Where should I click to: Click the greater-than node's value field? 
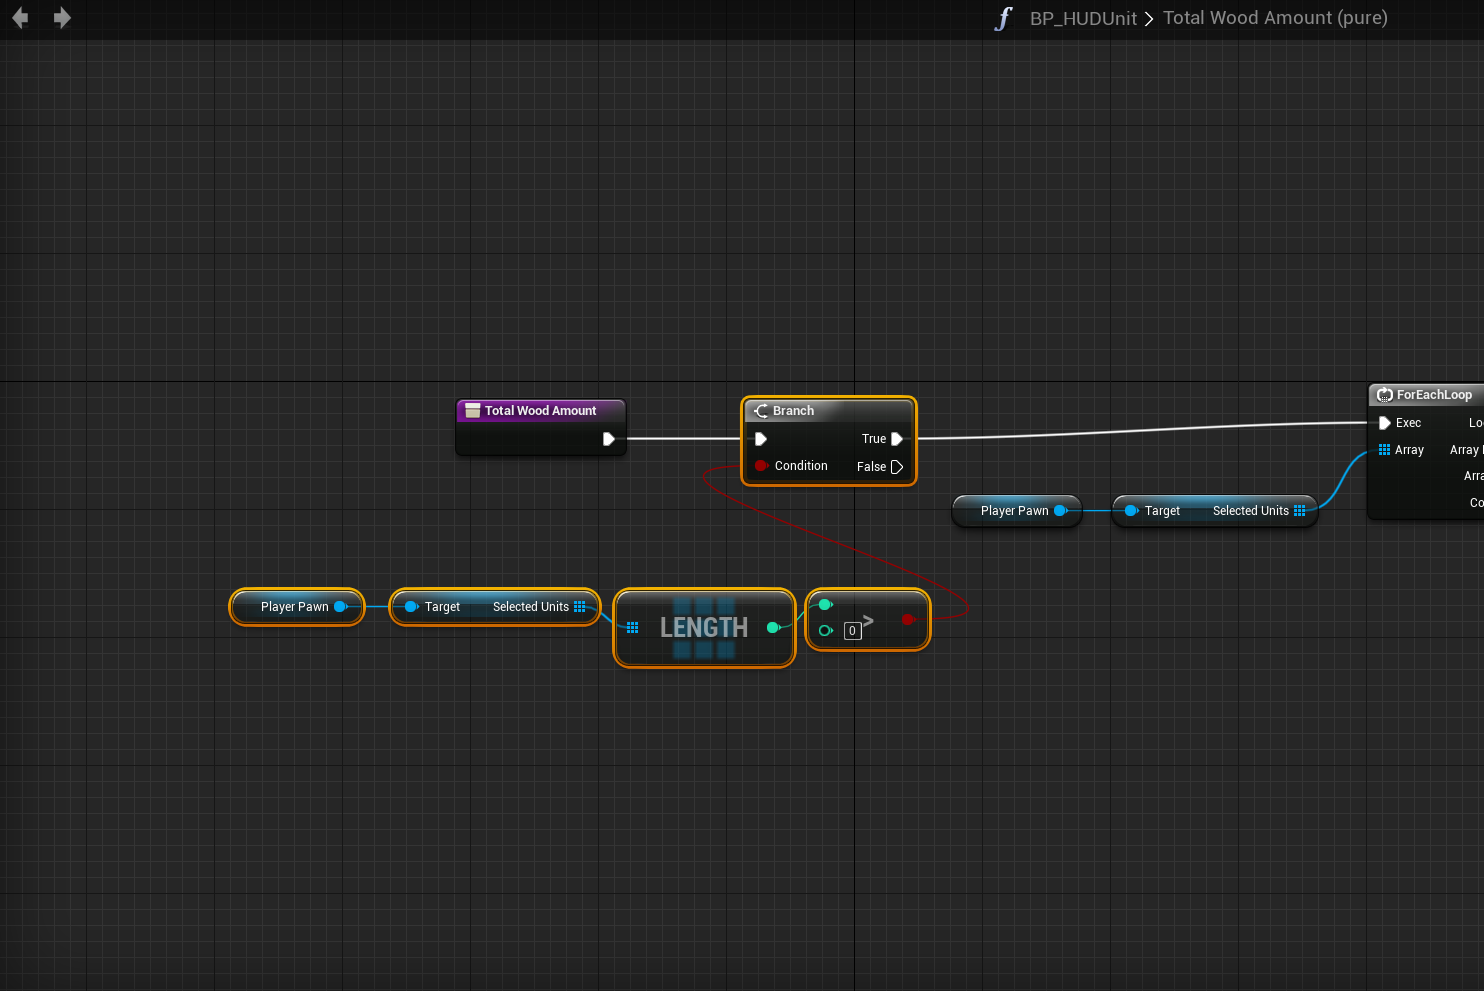[x=852, y=631]
